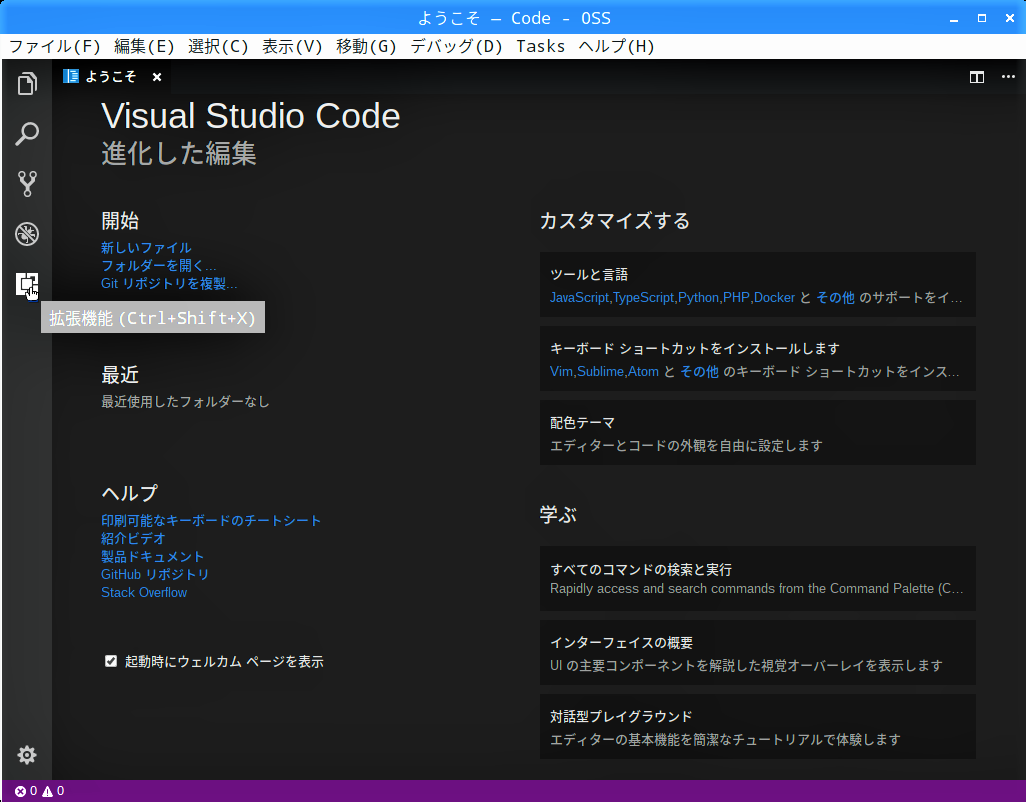Viewport: 1026px width, 802px height.
Task: Click the error count icon in status bar
Action: click(20, 791)
